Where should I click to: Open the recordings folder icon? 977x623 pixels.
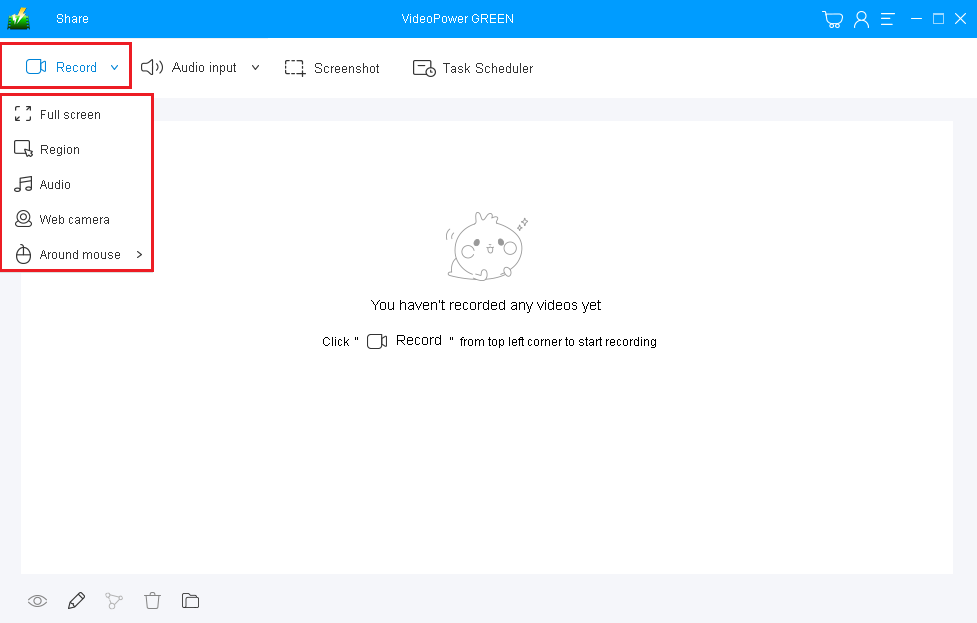pos(190,600)
